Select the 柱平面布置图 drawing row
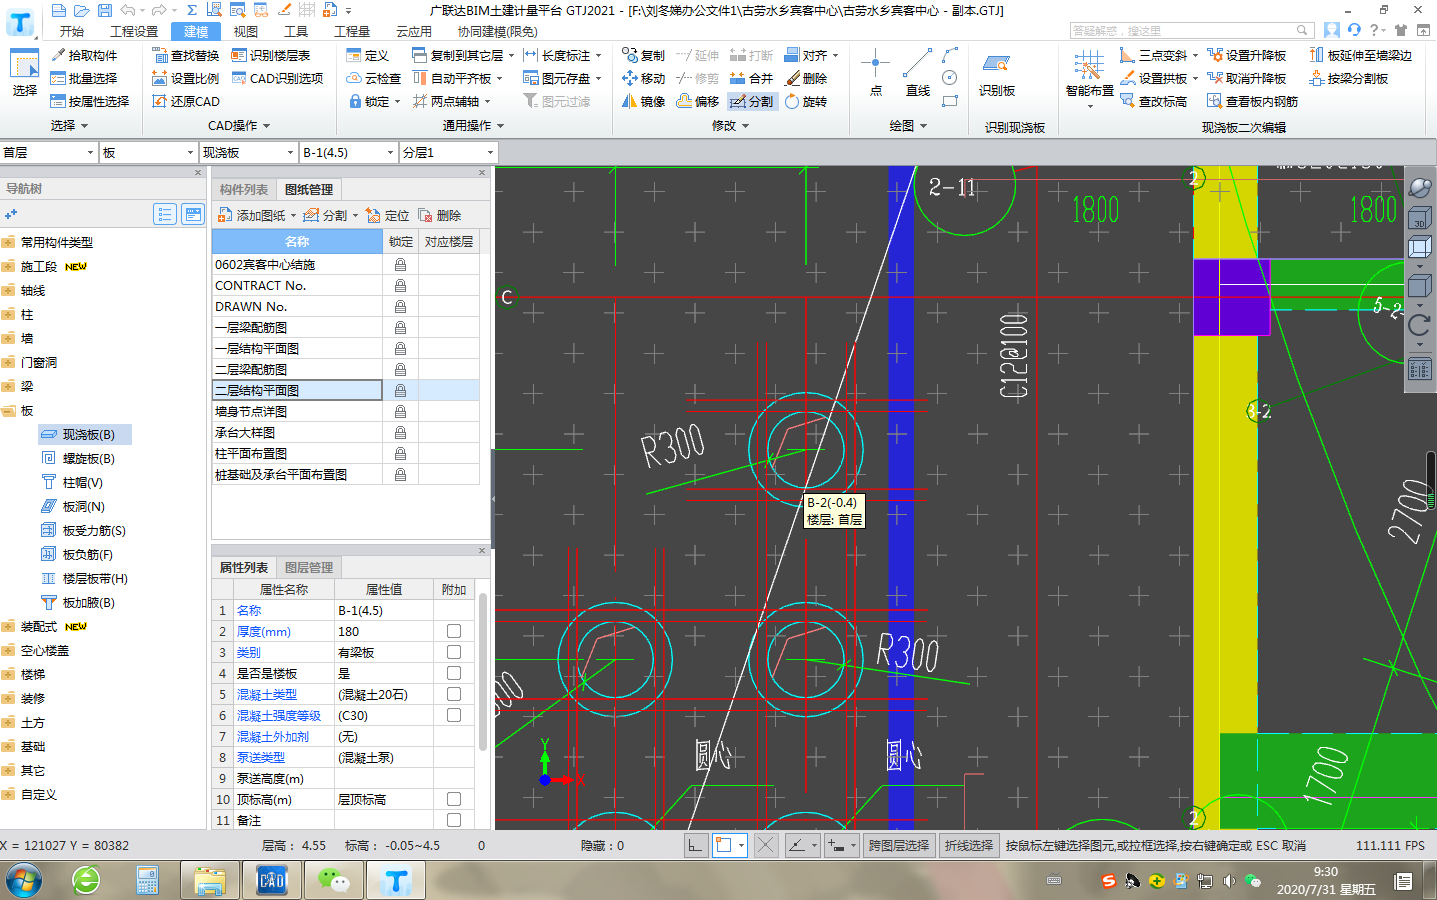The width and height of the screenshot is (1437, 900). [297, 454]
